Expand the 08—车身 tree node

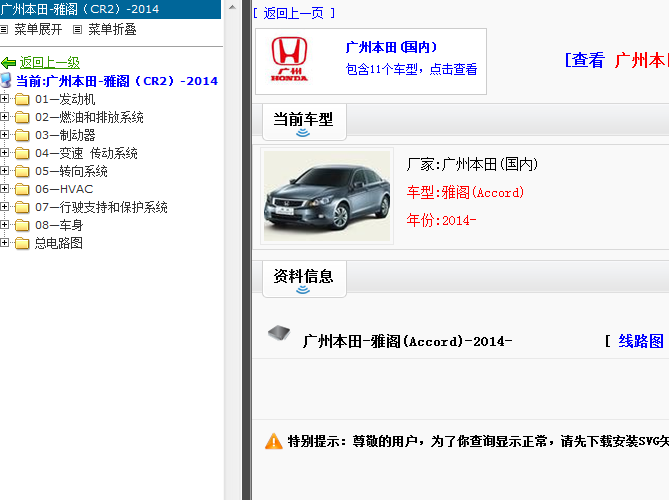4,225
